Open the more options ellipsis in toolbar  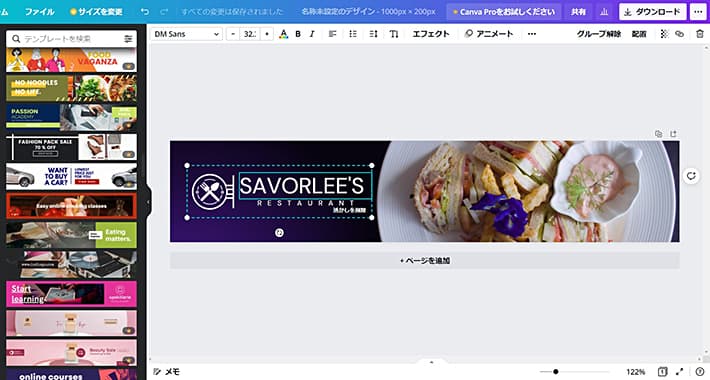[532, 34]
